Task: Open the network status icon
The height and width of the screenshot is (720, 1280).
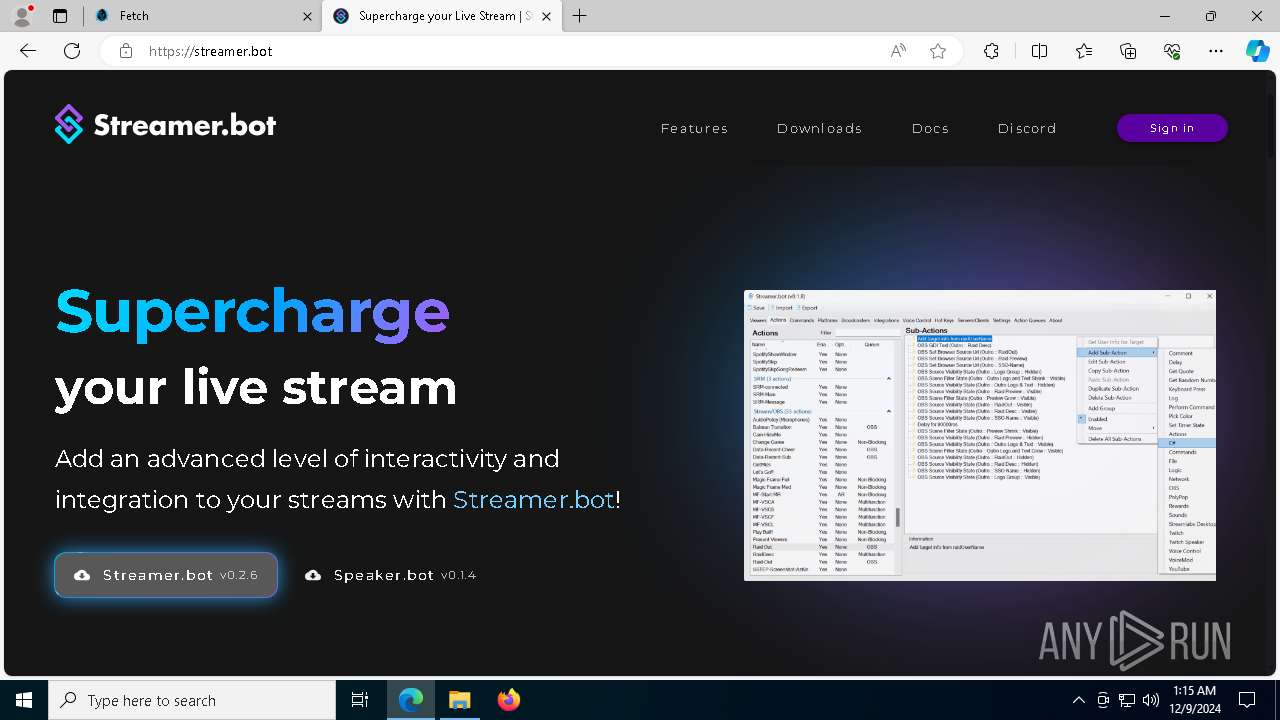Action: pyautogui.click(x=1127, y=700)
